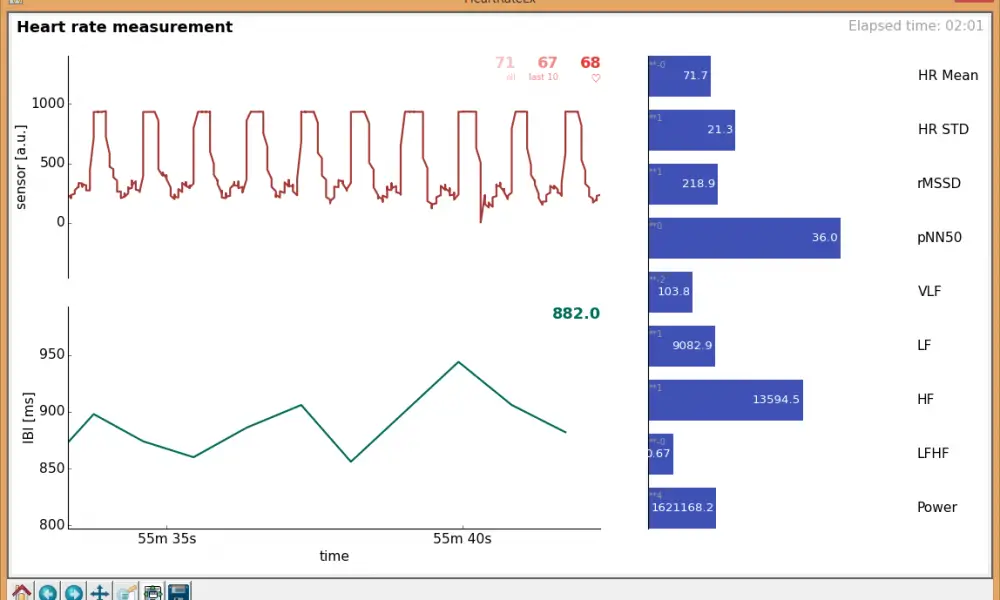Viewport: 1000px width, 600px height.
Task: Click the "rMSSD" label
Action: click(939, 184)
